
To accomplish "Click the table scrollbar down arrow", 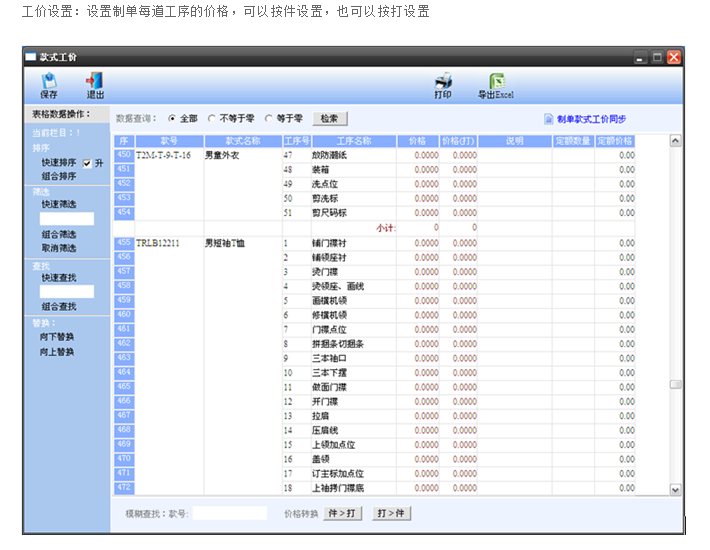I will tap(675, 489).
